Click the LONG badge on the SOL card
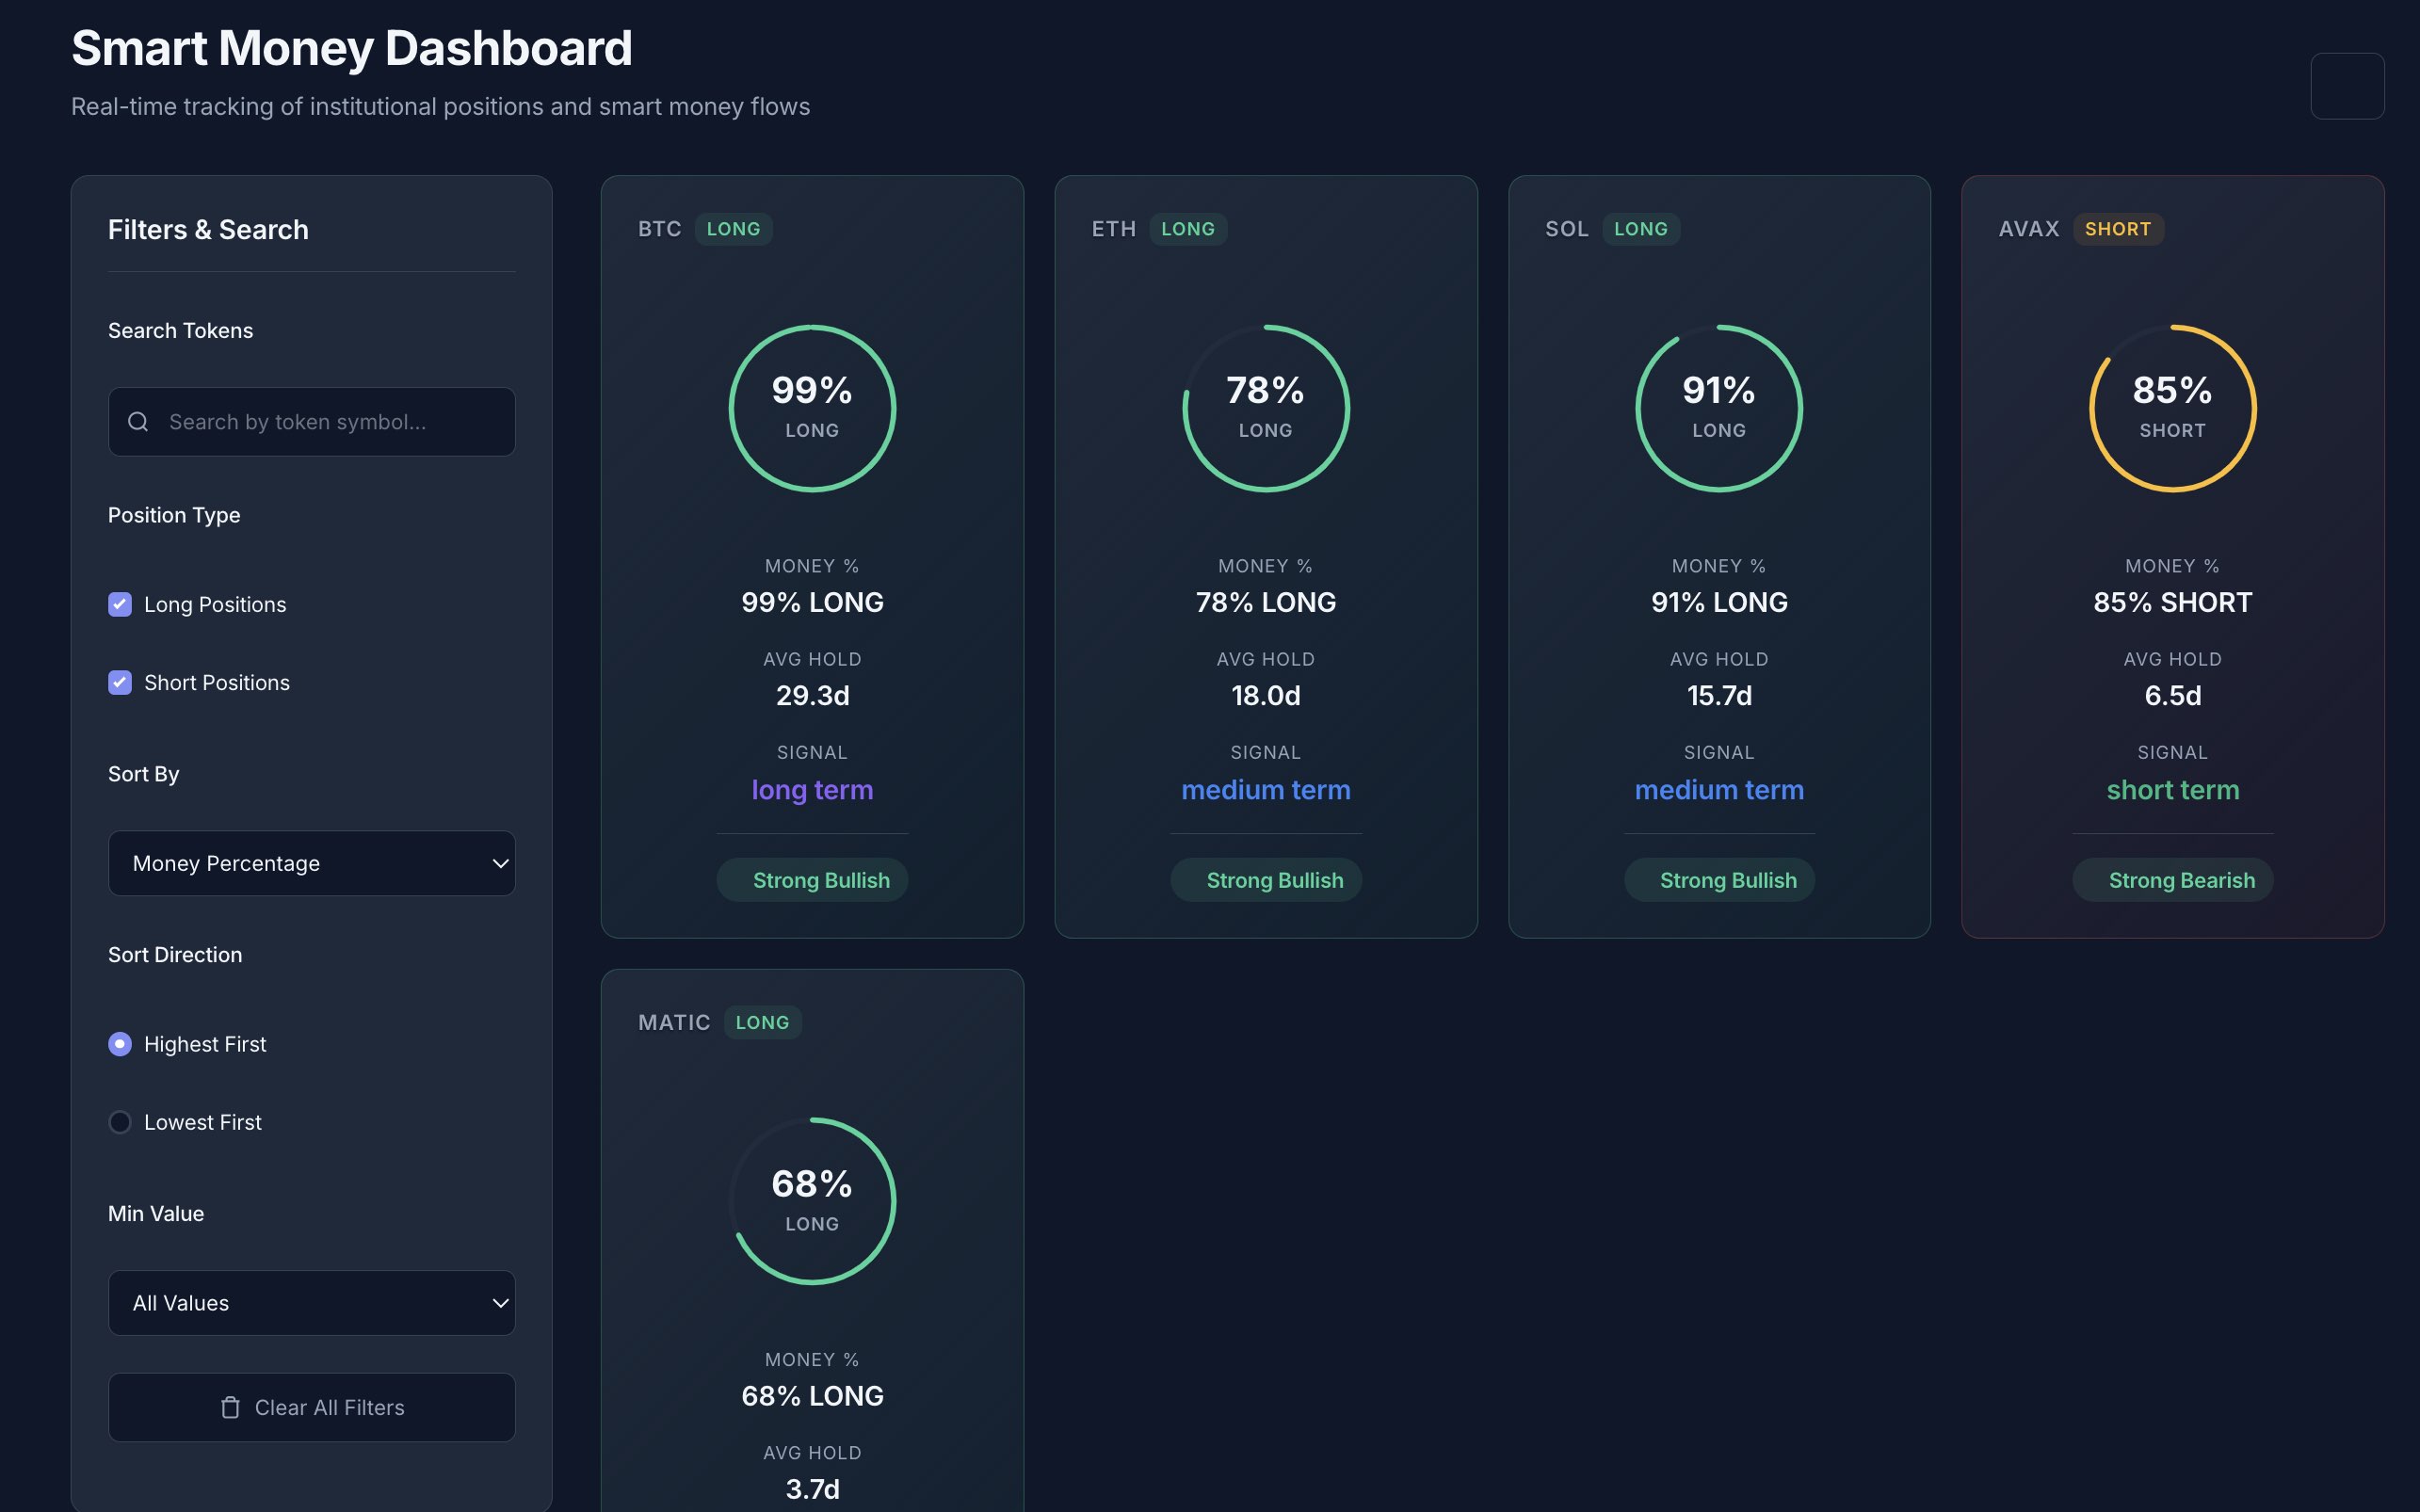Screen dimensions: 2420x1512 1640,228
